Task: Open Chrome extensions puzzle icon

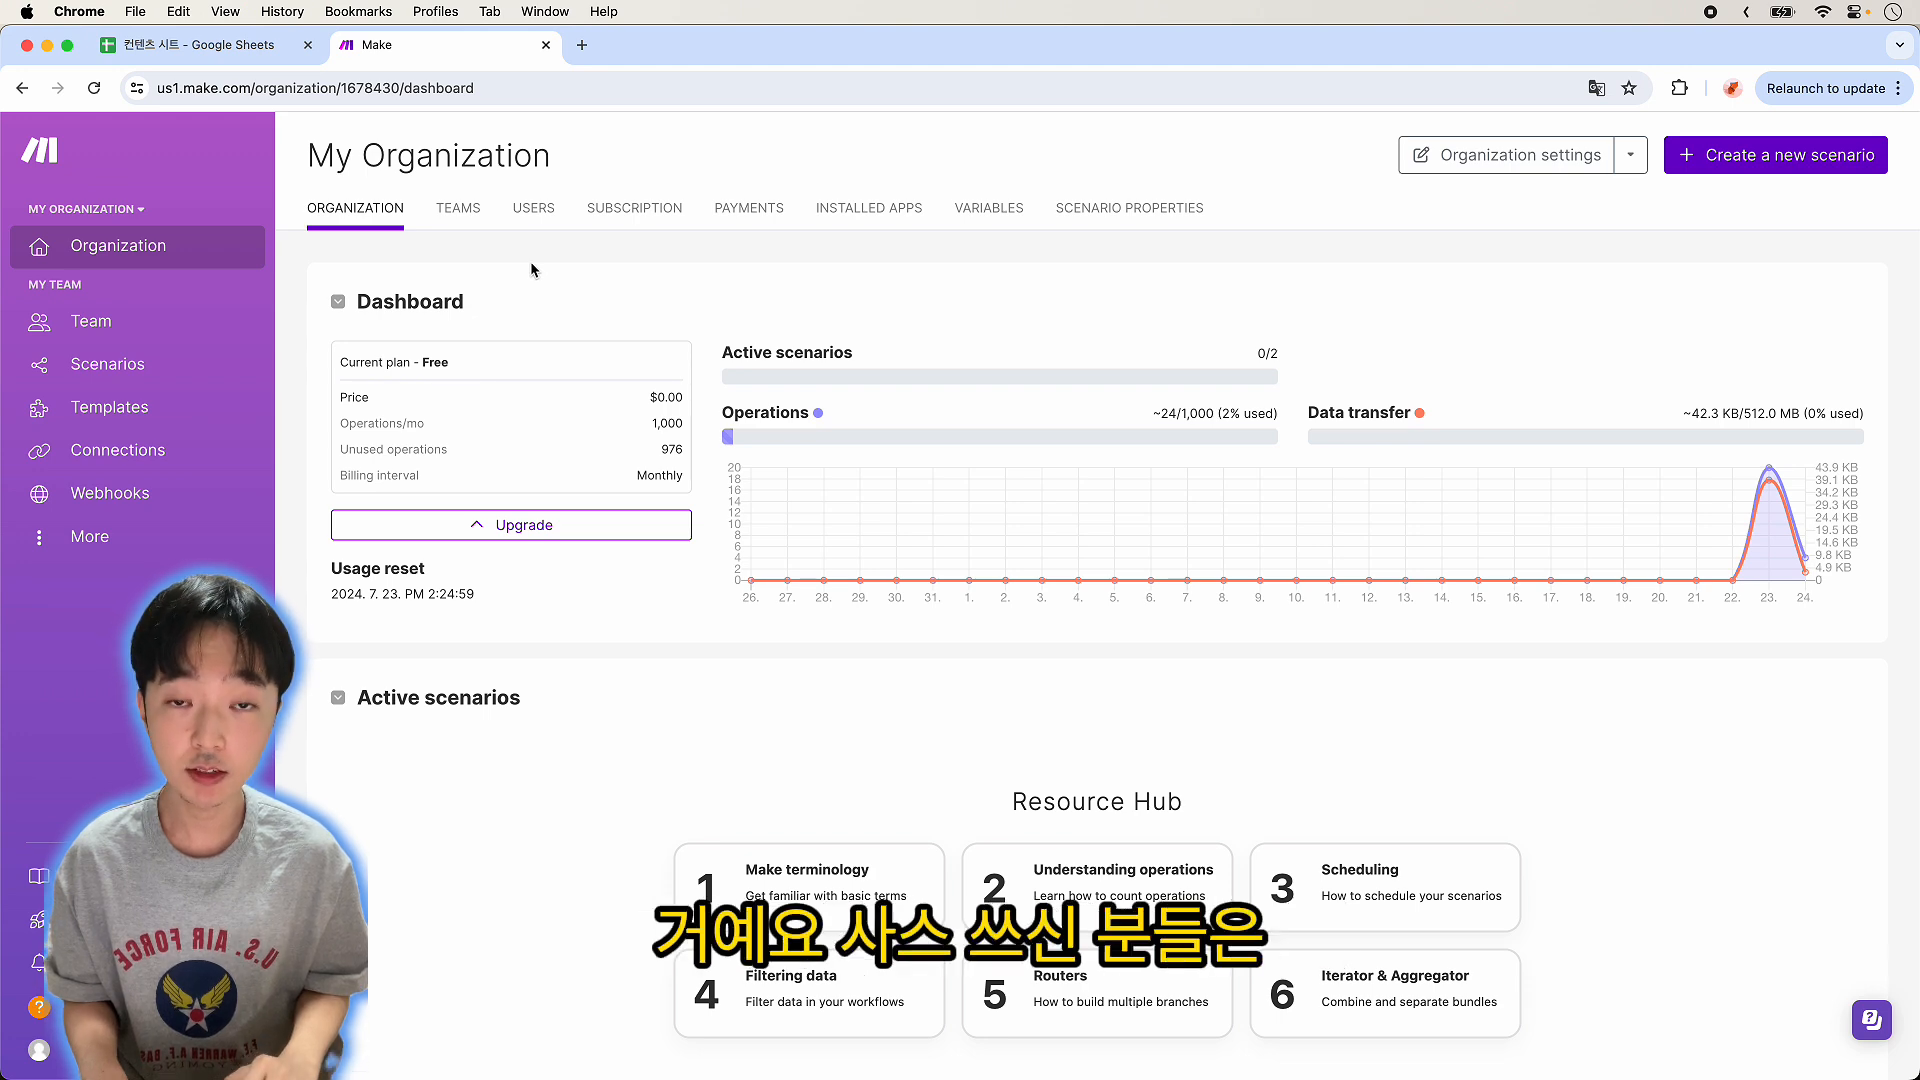Action: (1680, 88)
